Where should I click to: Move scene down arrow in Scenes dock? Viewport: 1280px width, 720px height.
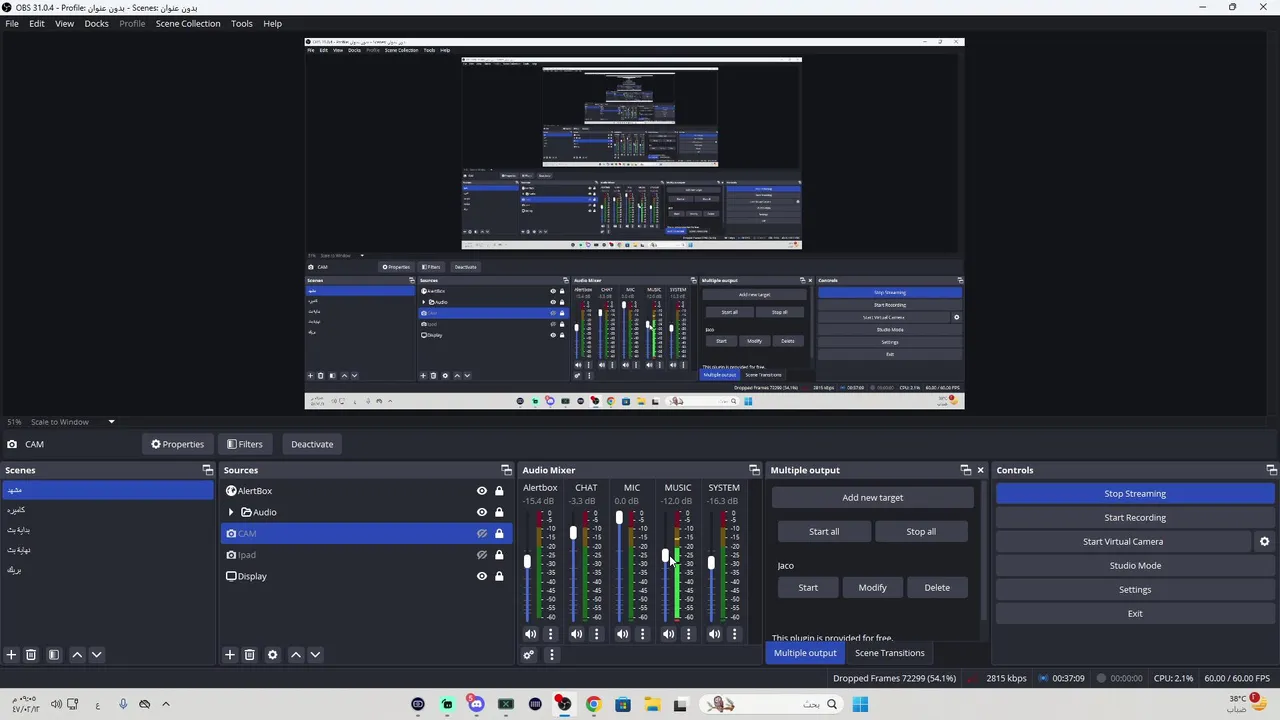(97, 655)
